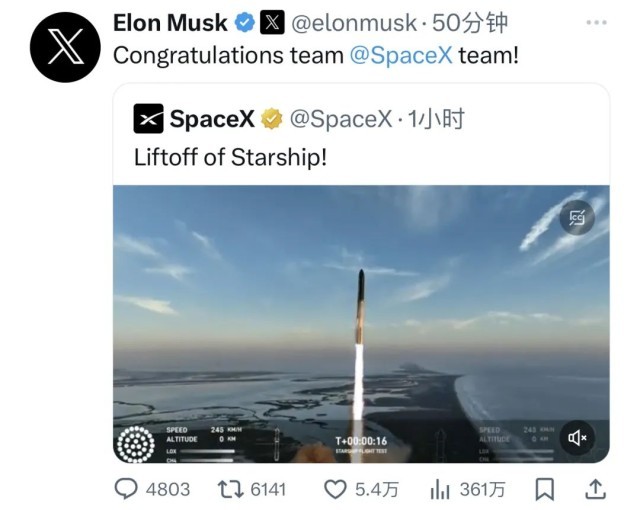Click Elon Musk's X profile avatar

[66, 47]
